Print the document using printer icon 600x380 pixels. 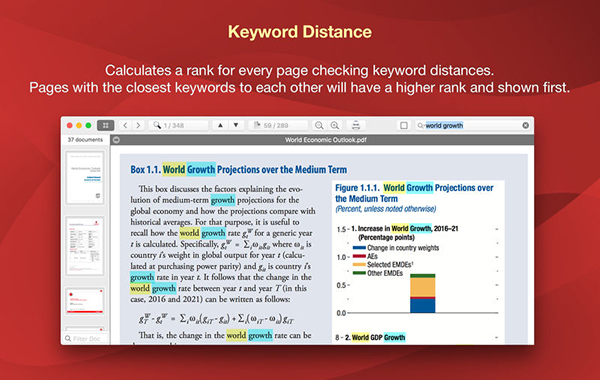click(x=356, y=125)
